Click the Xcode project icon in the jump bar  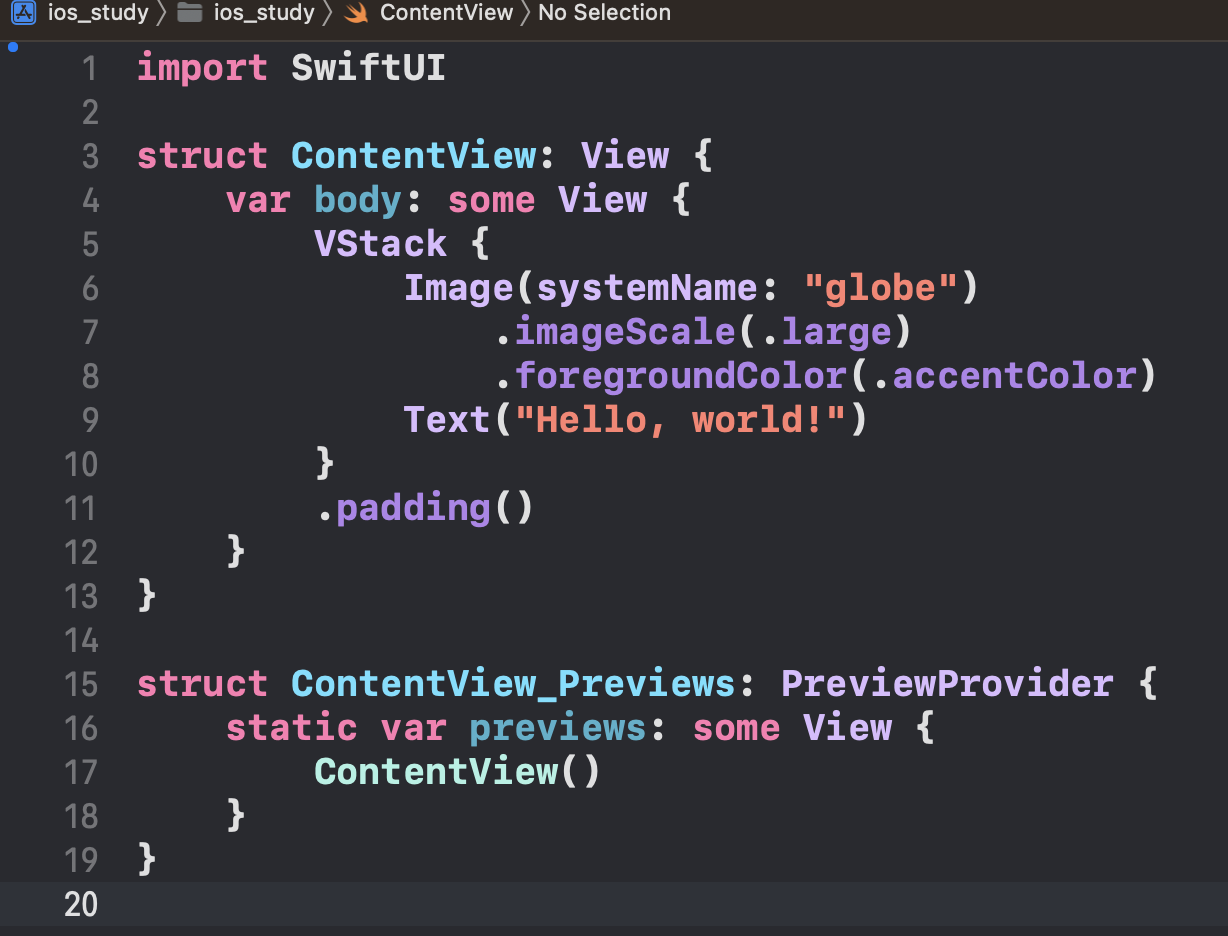(x=23, y=13)
